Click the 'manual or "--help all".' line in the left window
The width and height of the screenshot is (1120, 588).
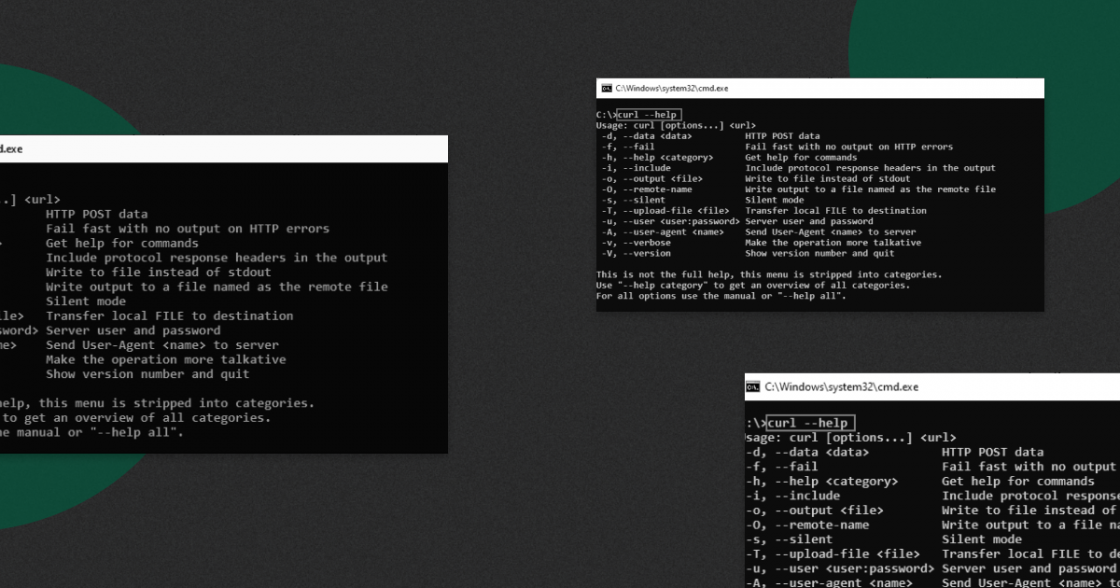click(100, 432)
